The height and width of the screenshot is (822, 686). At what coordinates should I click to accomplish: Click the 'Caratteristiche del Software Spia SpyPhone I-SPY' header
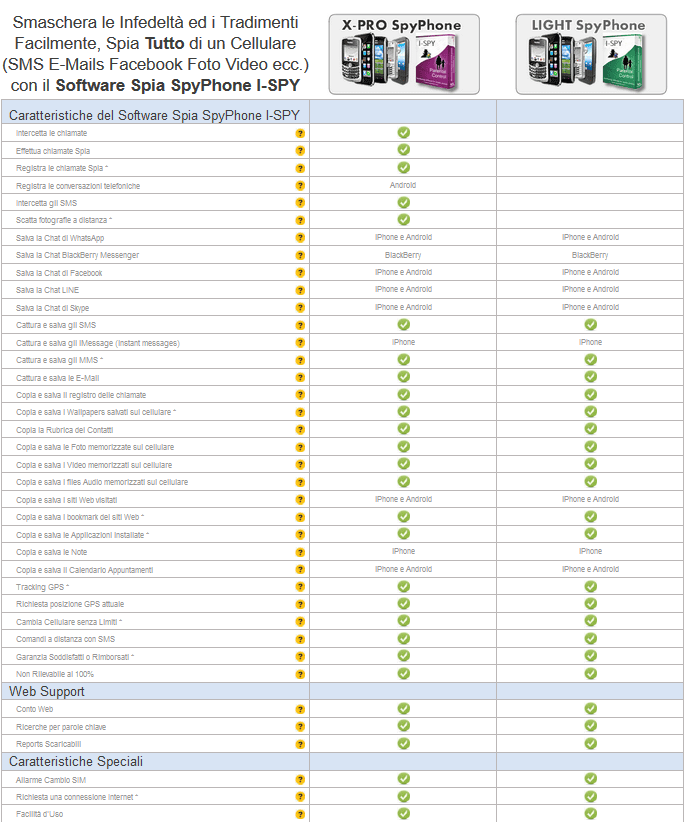click(155, 115)
